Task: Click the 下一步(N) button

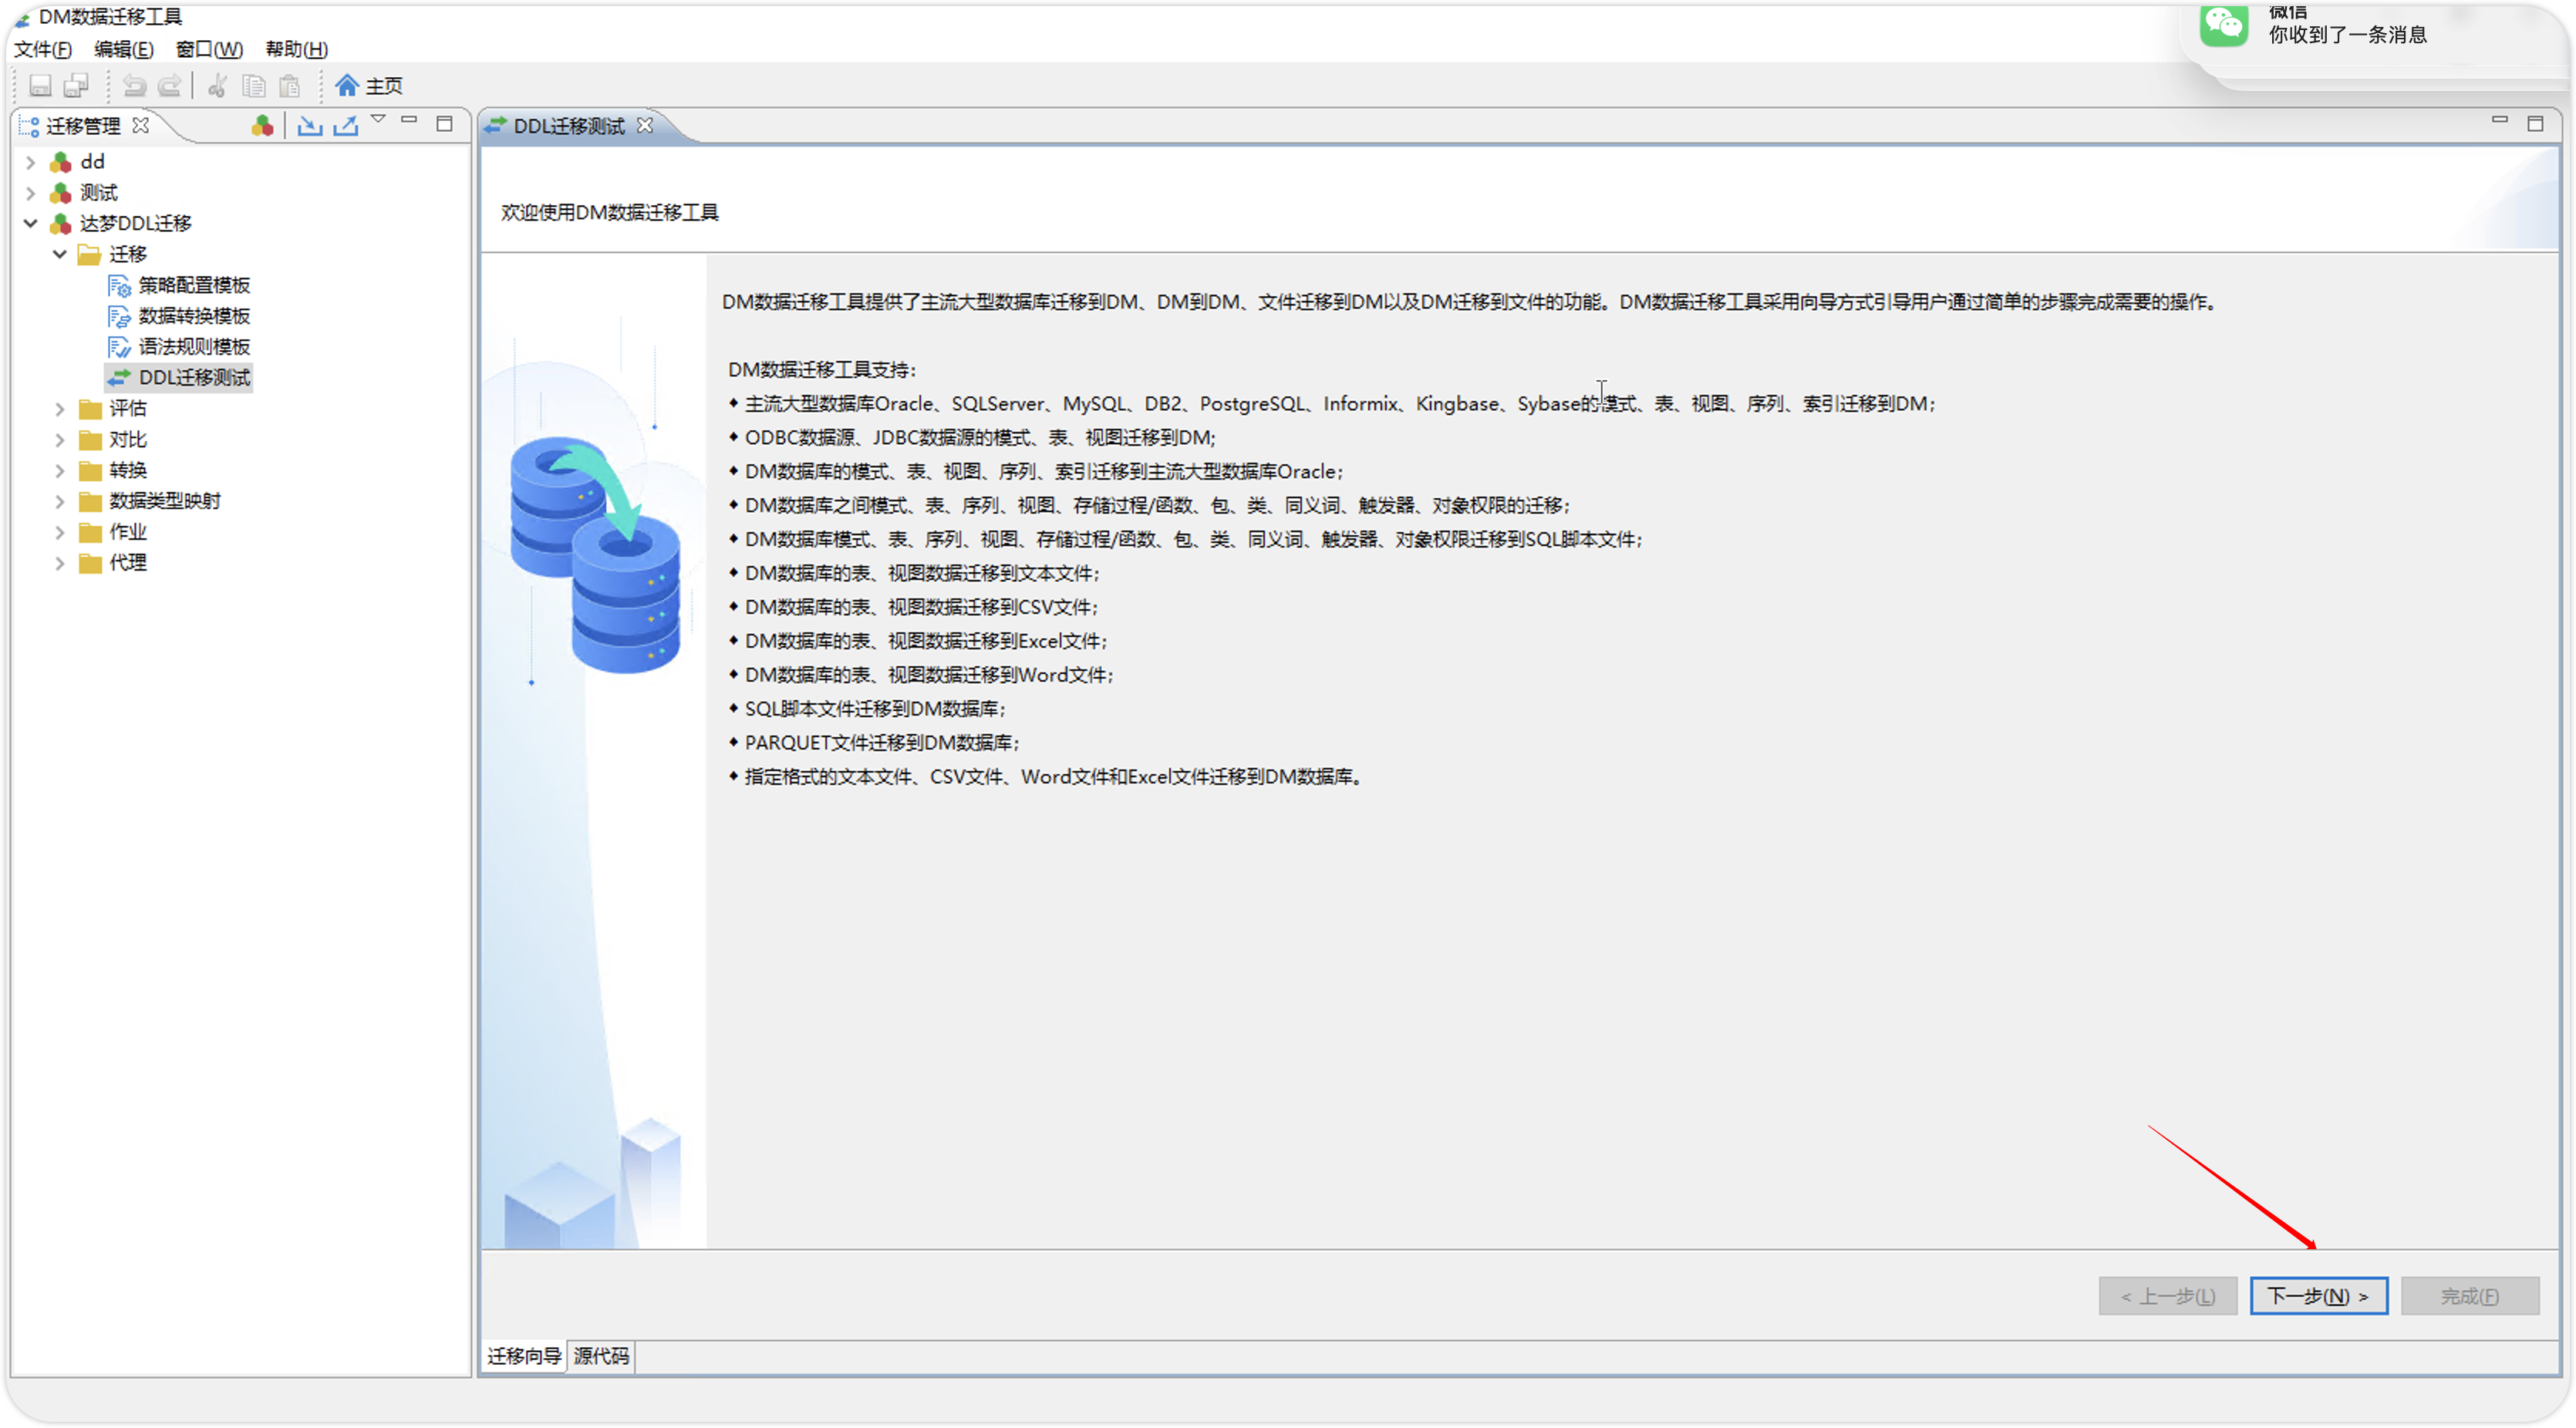Action: pyautogui.click(x=2317, y=1296)
